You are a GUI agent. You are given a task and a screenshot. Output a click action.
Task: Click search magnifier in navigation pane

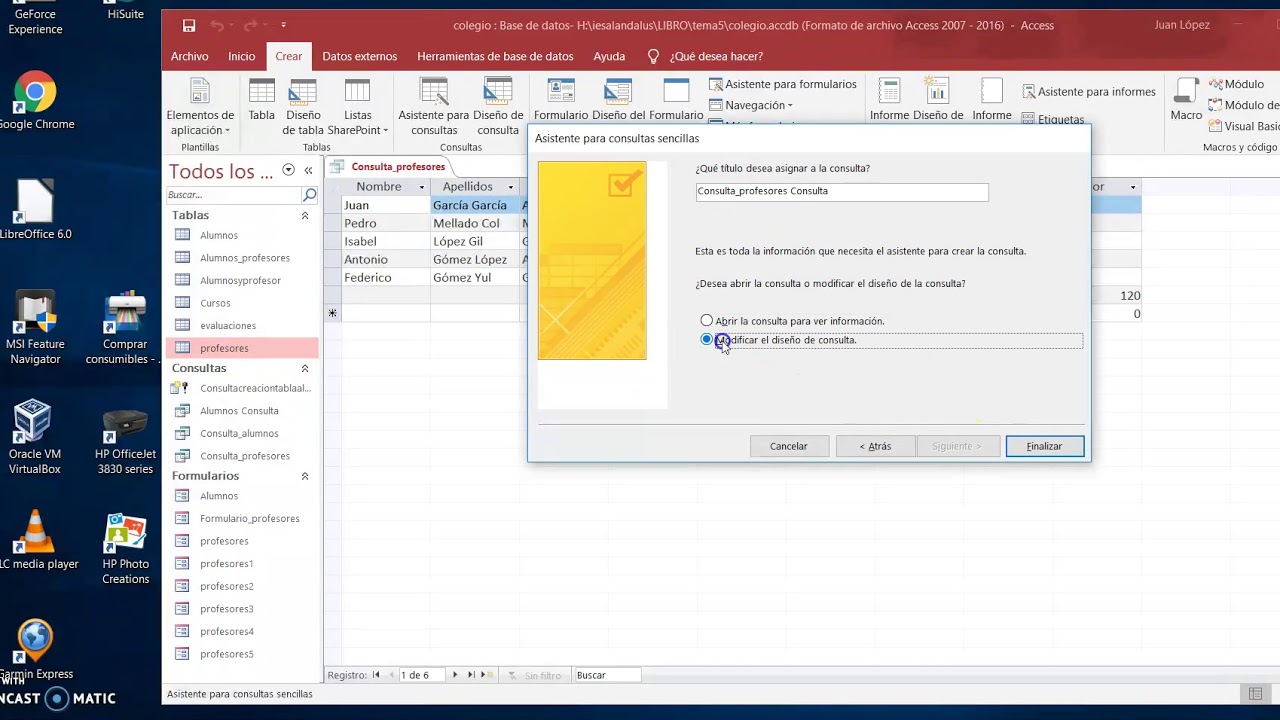(x=309, y=195)
